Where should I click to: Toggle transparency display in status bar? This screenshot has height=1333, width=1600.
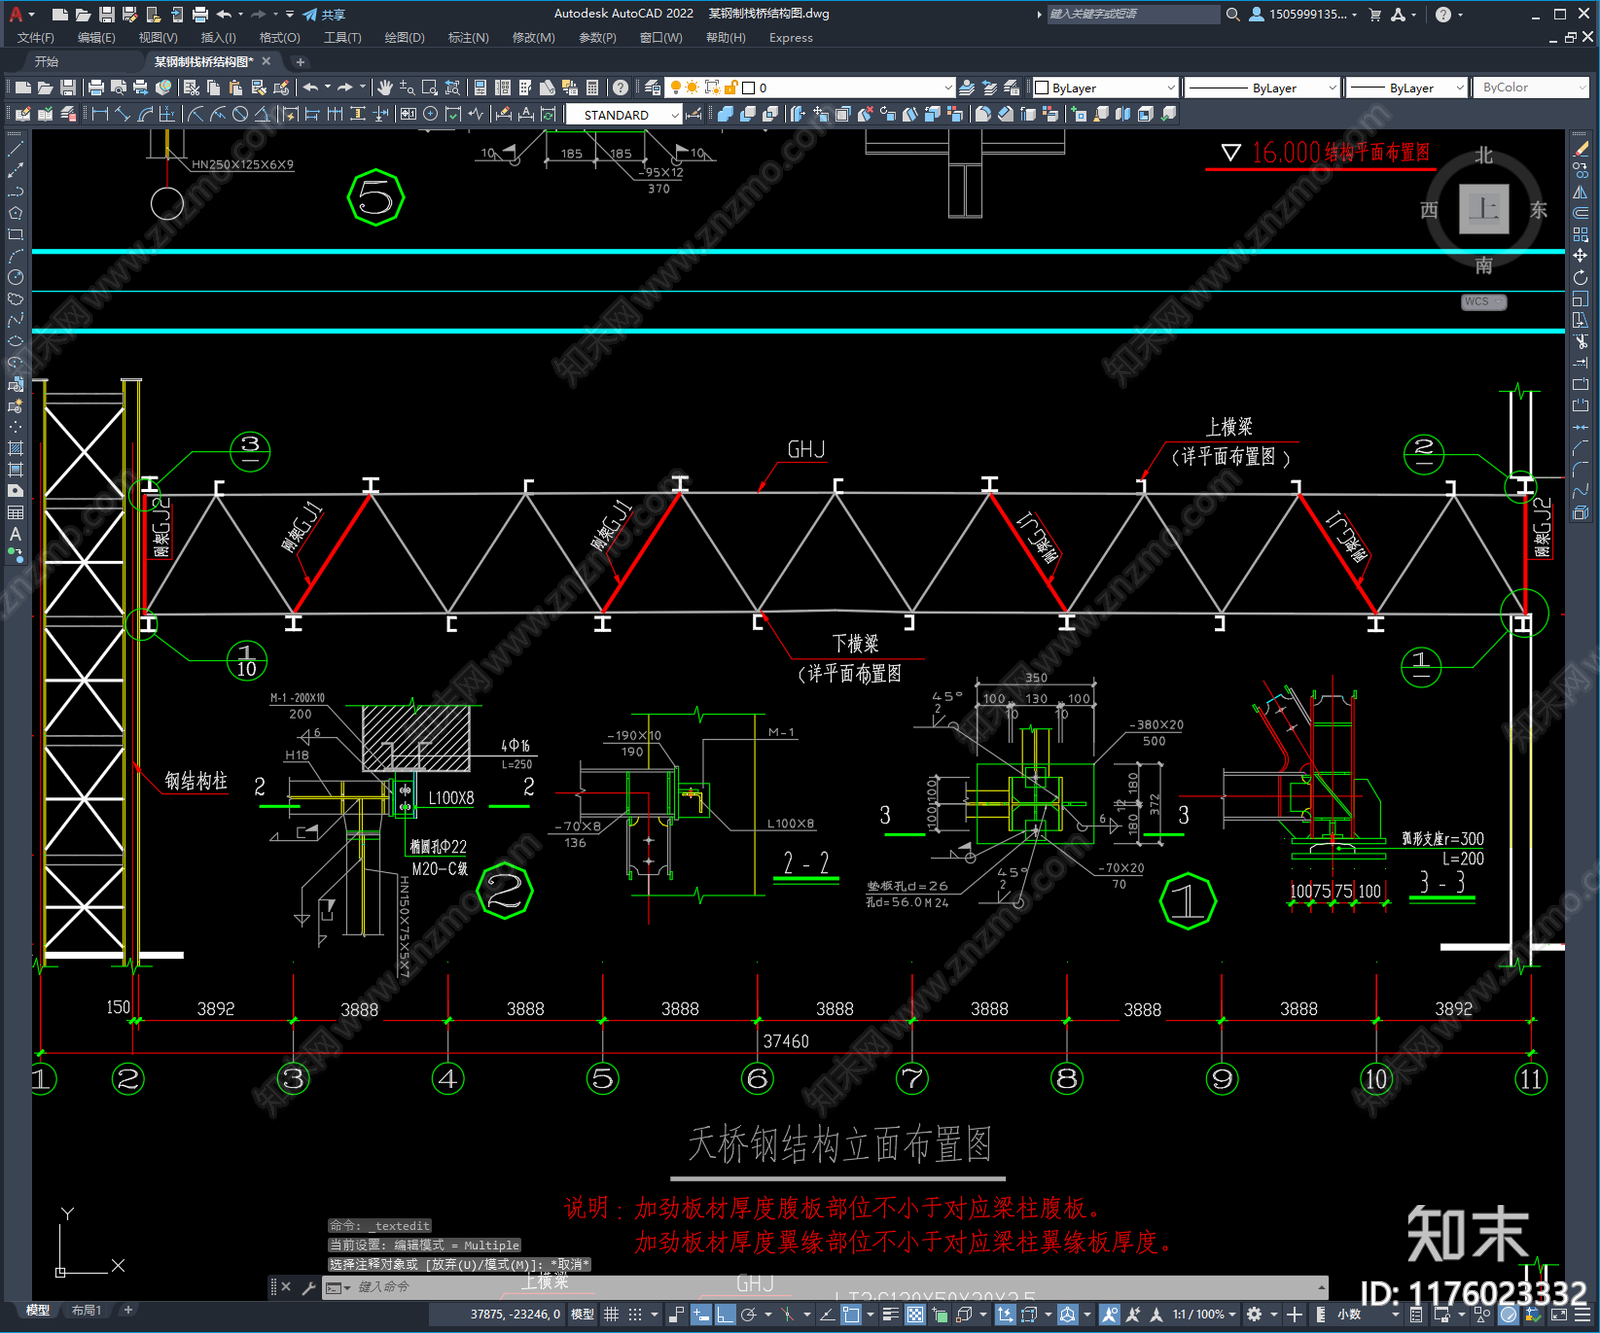[x=915, y=1314]
